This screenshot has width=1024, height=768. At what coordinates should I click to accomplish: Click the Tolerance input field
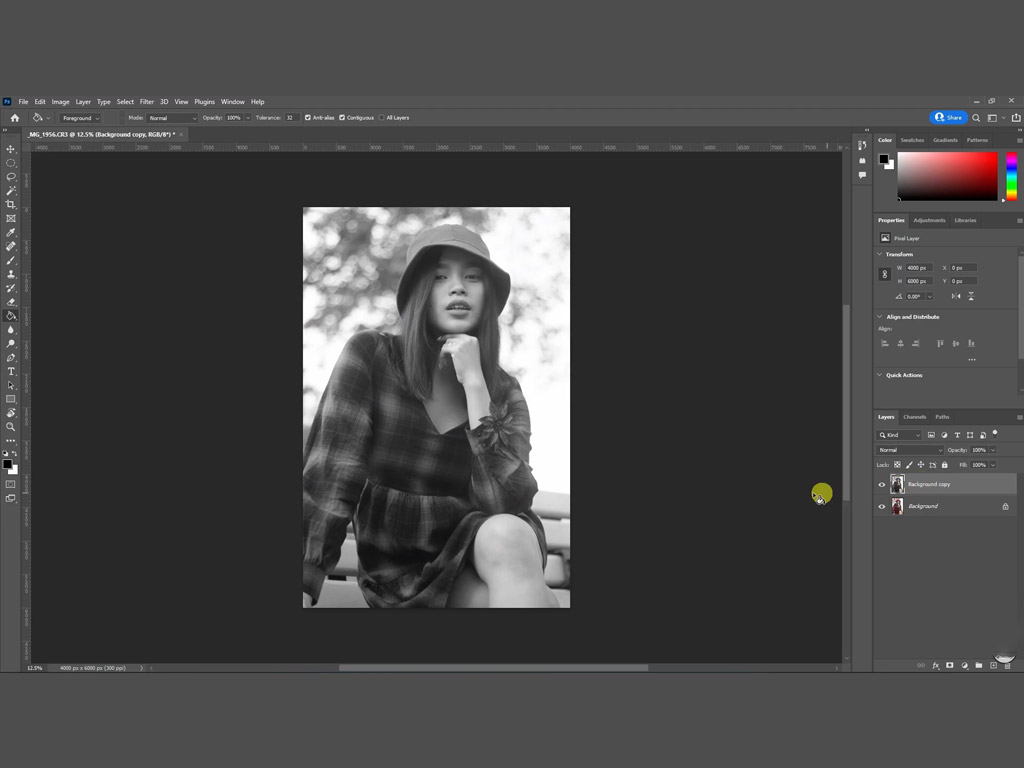point(291,118)
